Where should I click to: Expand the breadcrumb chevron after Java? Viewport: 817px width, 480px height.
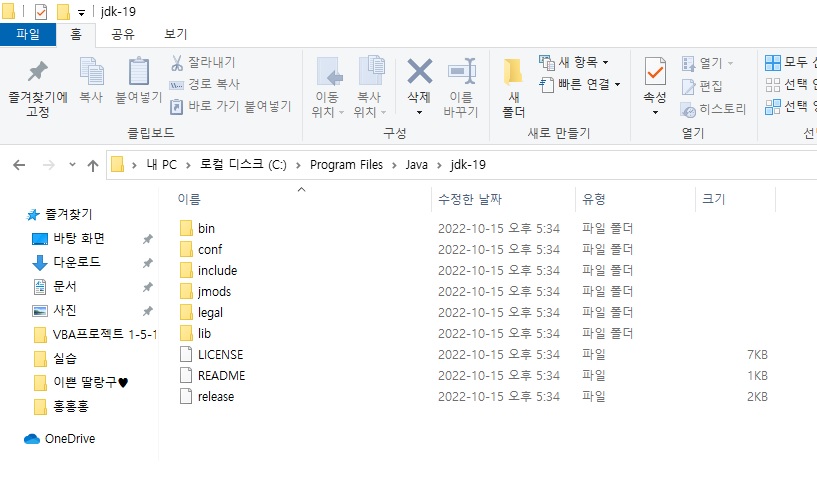click(x=439, y=165)
